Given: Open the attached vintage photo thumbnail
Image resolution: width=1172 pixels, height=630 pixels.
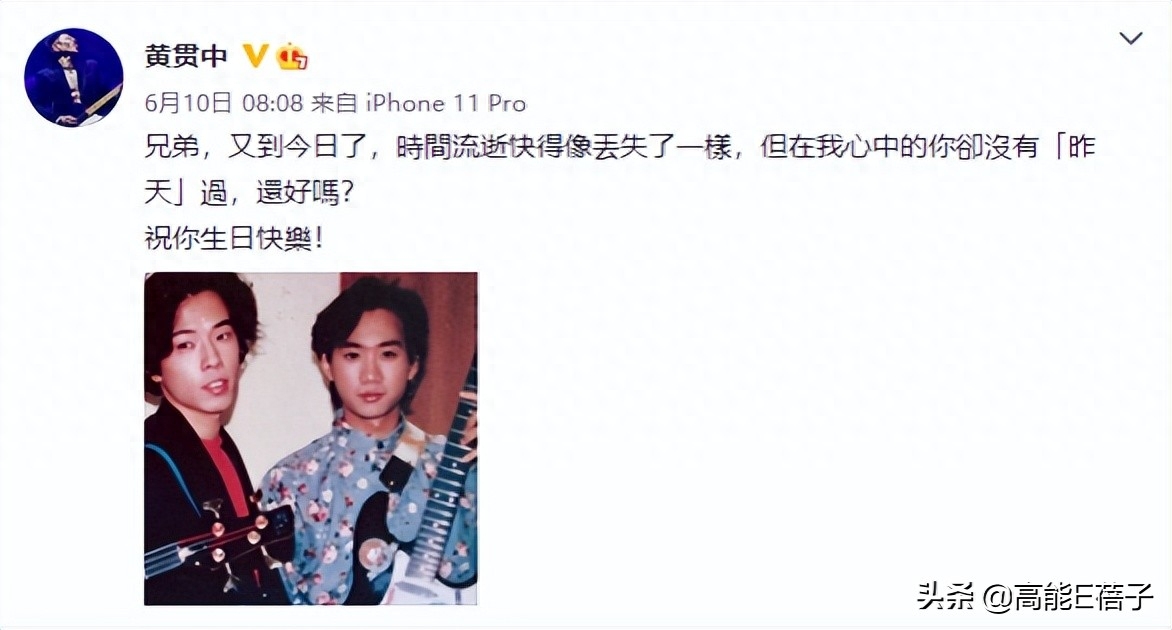Looking at the screenshot, I should [x=311, y=439].
